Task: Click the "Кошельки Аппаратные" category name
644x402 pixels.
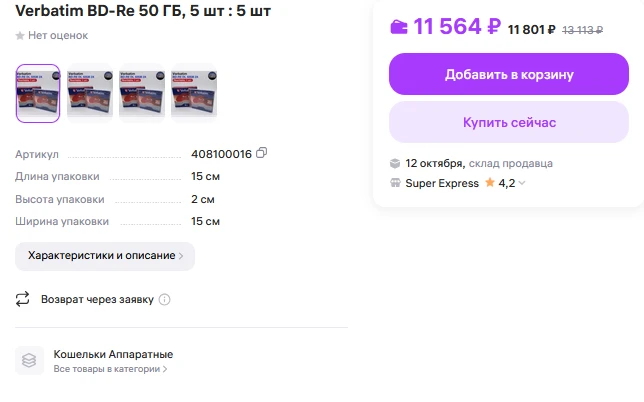Action: 113,354
